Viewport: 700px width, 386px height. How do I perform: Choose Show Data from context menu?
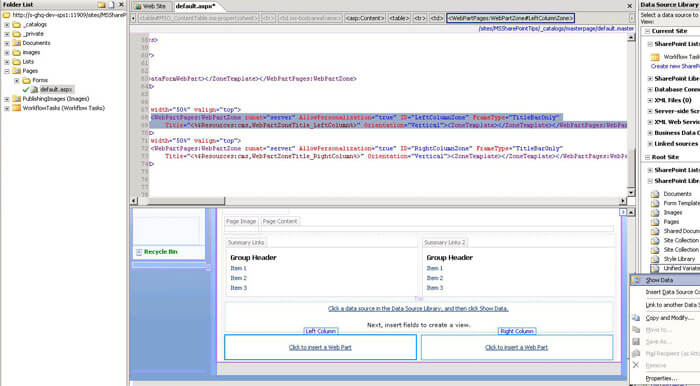[665, 280]
